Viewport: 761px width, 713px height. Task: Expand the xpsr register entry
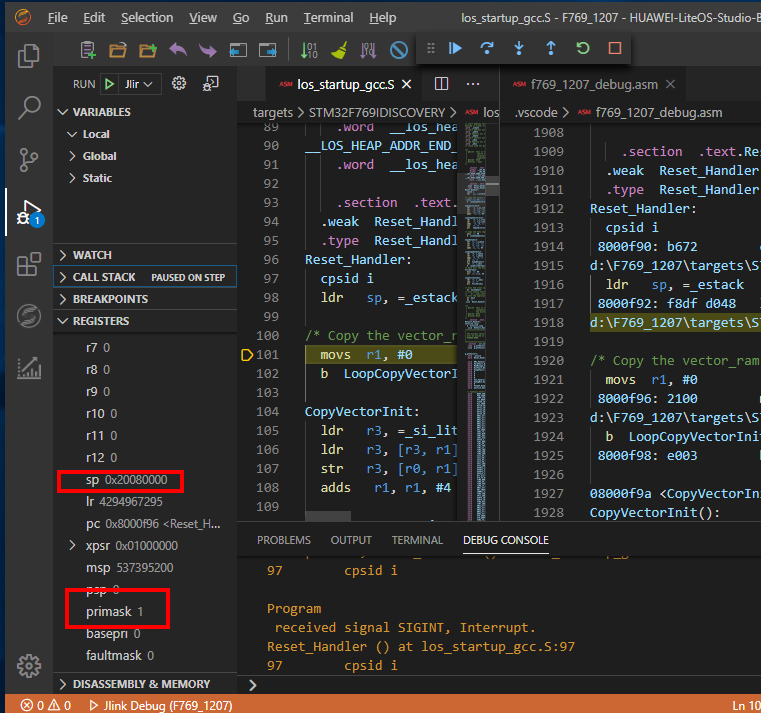pyautogui.click(x=73, y=545)
